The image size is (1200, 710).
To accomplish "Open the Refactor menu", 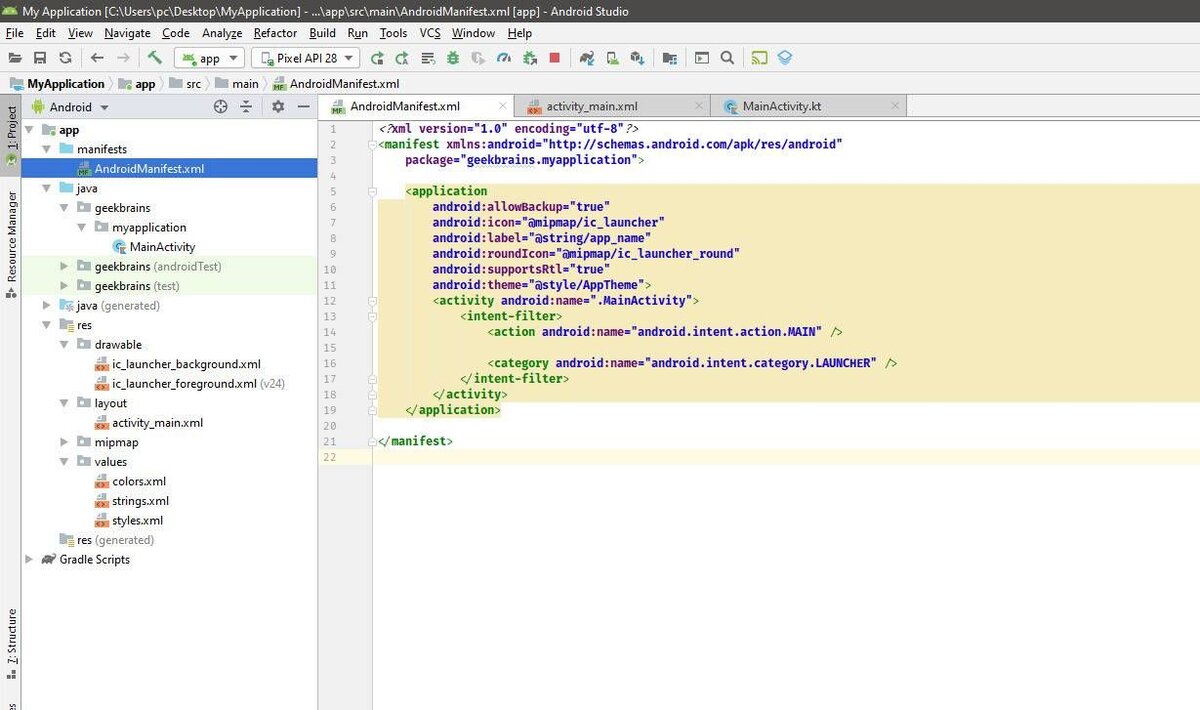I will coord(275,33).
